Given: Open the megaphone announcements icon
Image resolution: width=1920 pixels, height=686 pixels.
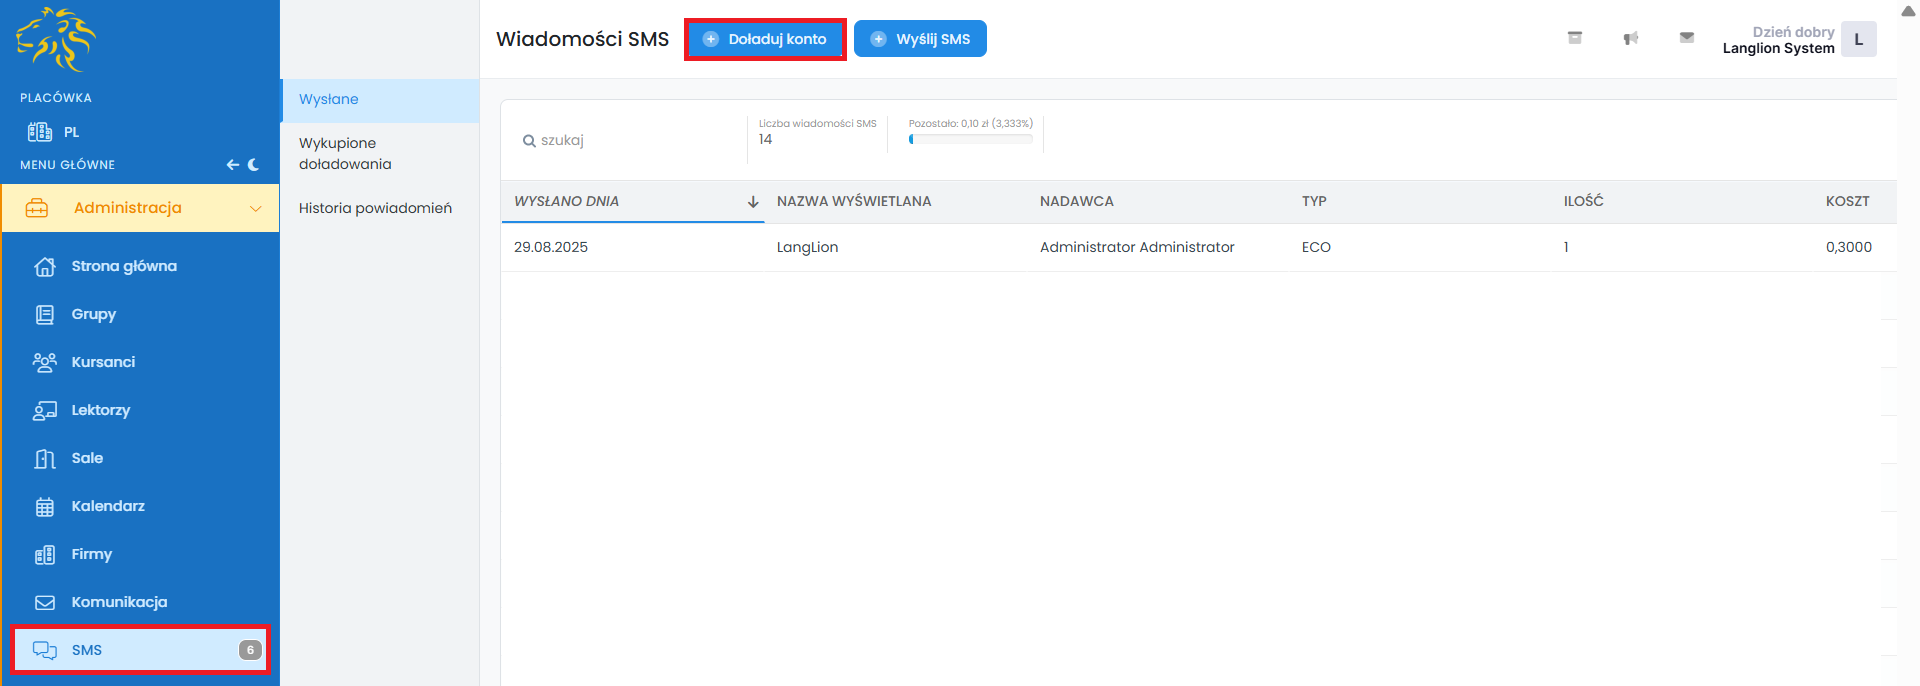Looking at the screenshot, I should (x=1631, y=38).
